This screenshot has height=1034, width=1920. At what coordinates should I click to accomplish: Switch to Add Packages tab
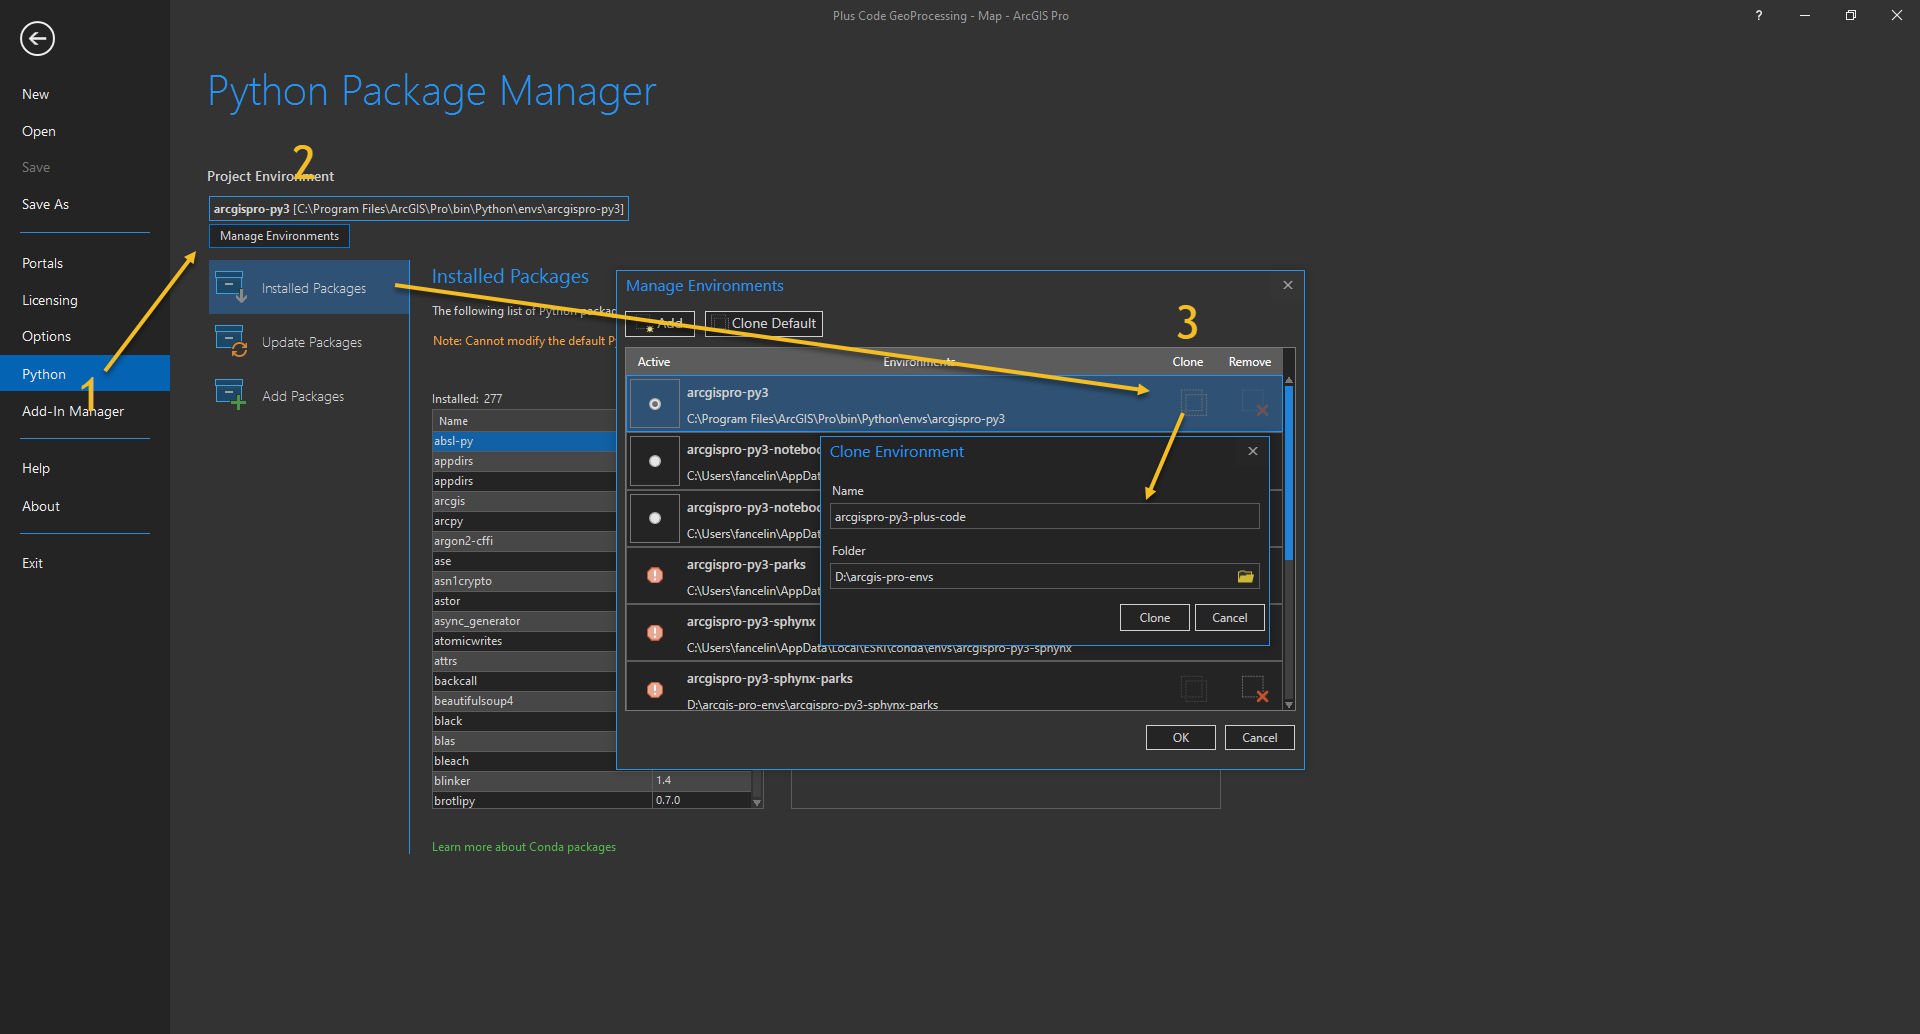point(309,396)
